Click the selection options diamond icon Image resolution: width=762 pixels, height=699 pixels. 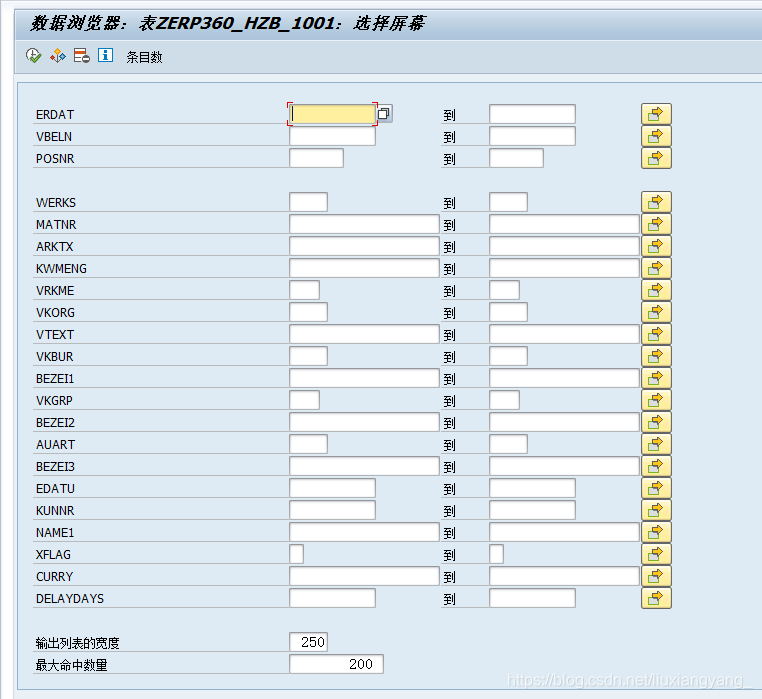point(57,55)
